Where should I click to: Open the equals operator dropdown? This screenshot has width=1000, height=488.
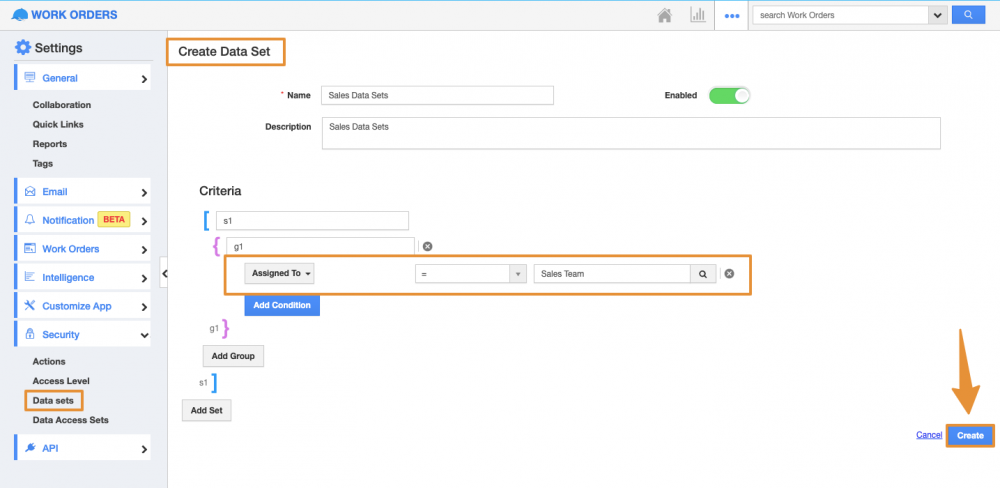click(470, 274)
